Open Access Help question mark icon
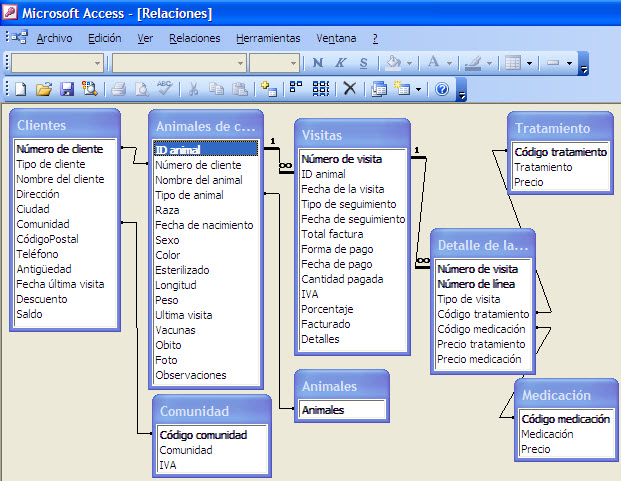The height and width of the screenshot is (481, 621). (442, 89)
